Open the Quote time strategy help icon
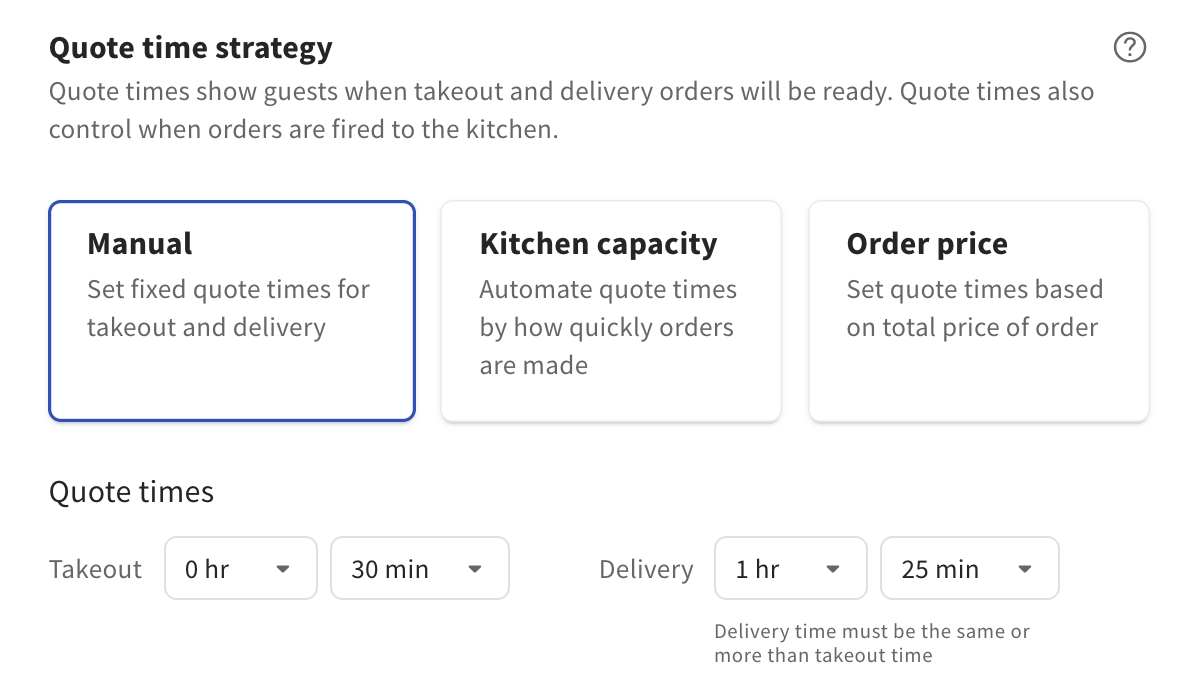The width and height of the screenshot is (1194, 698). pyautogui.click(x=1129, y=47)
